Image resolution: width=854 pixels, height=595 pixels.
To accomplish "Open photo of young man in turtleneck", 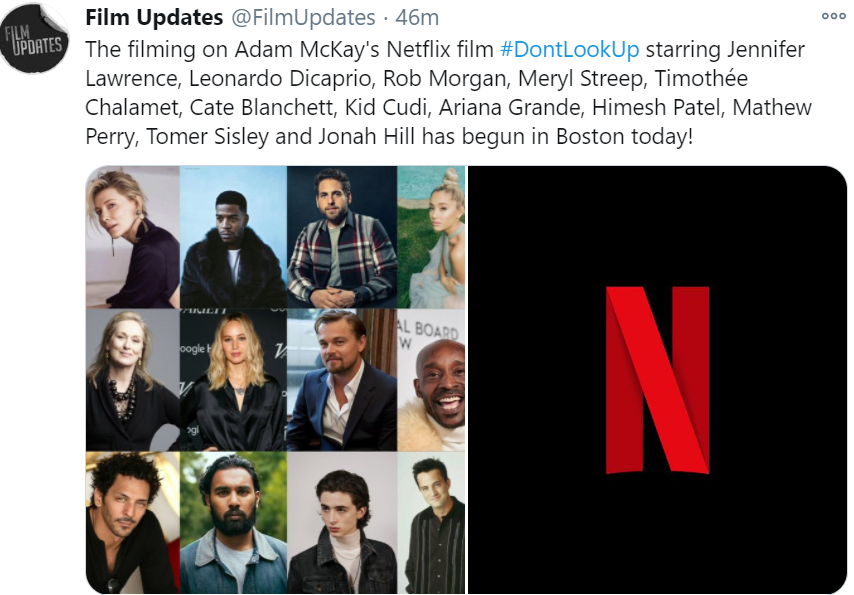I will click(342, 523).
